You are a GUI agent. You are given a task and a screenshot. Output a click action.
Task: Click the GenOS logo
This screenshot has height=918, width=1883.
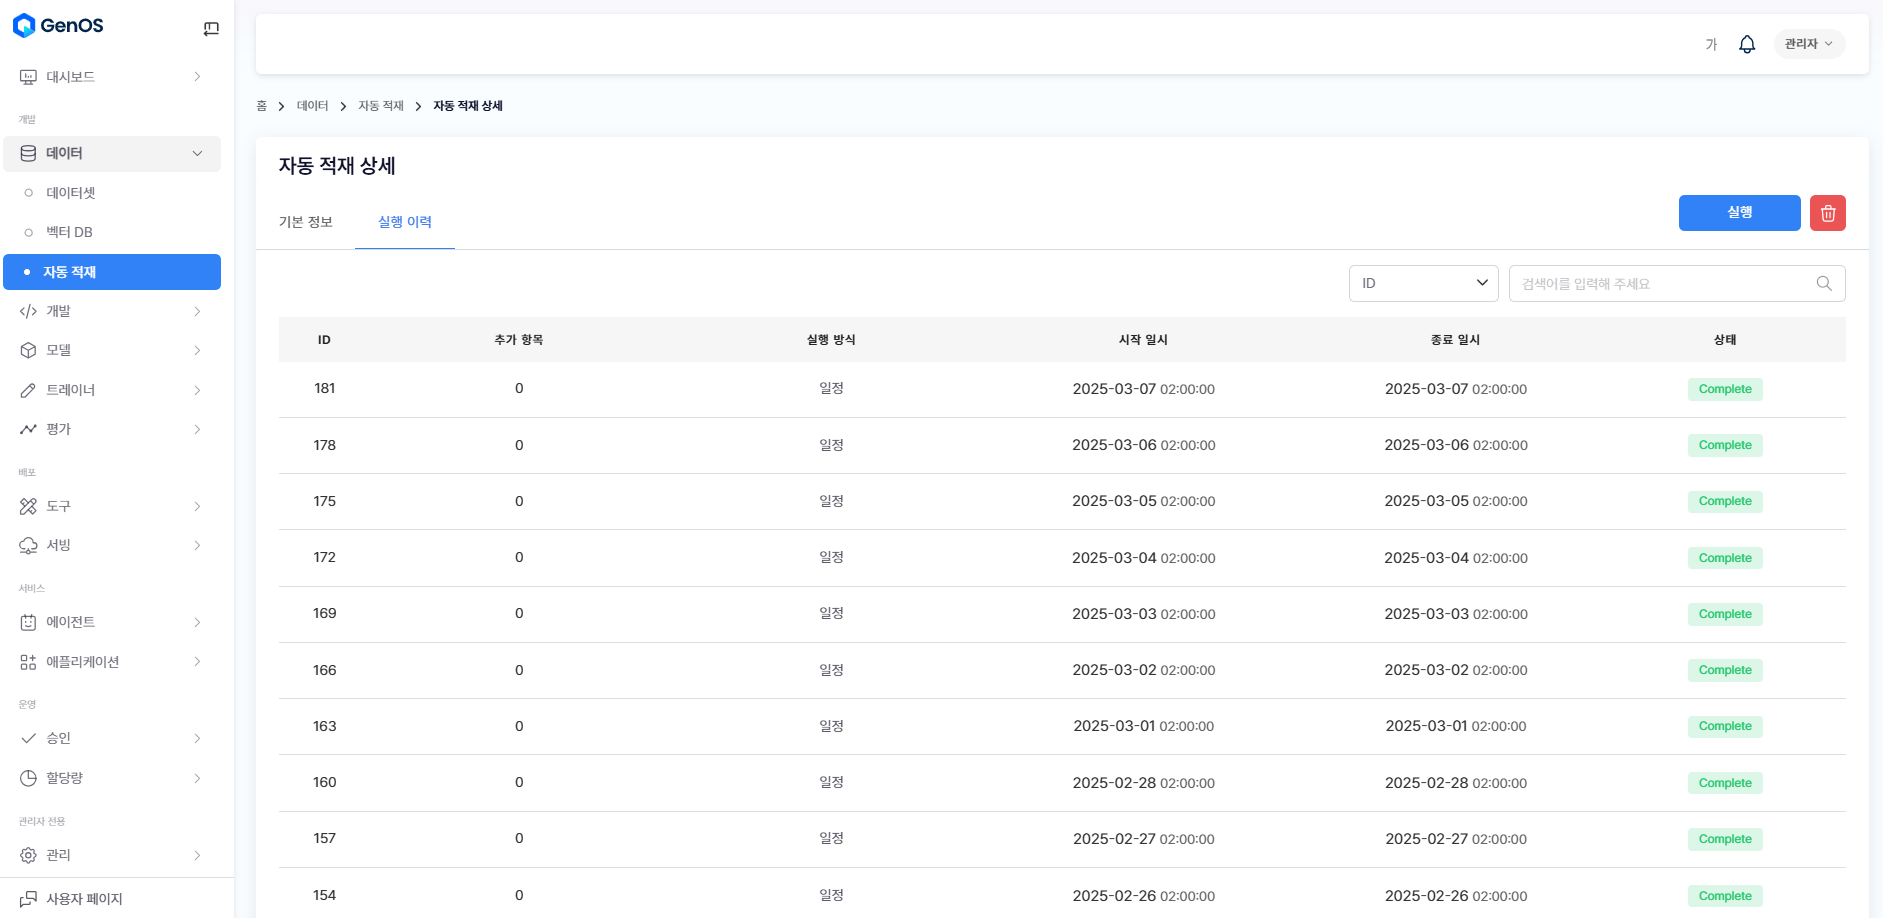click(58, 26)
